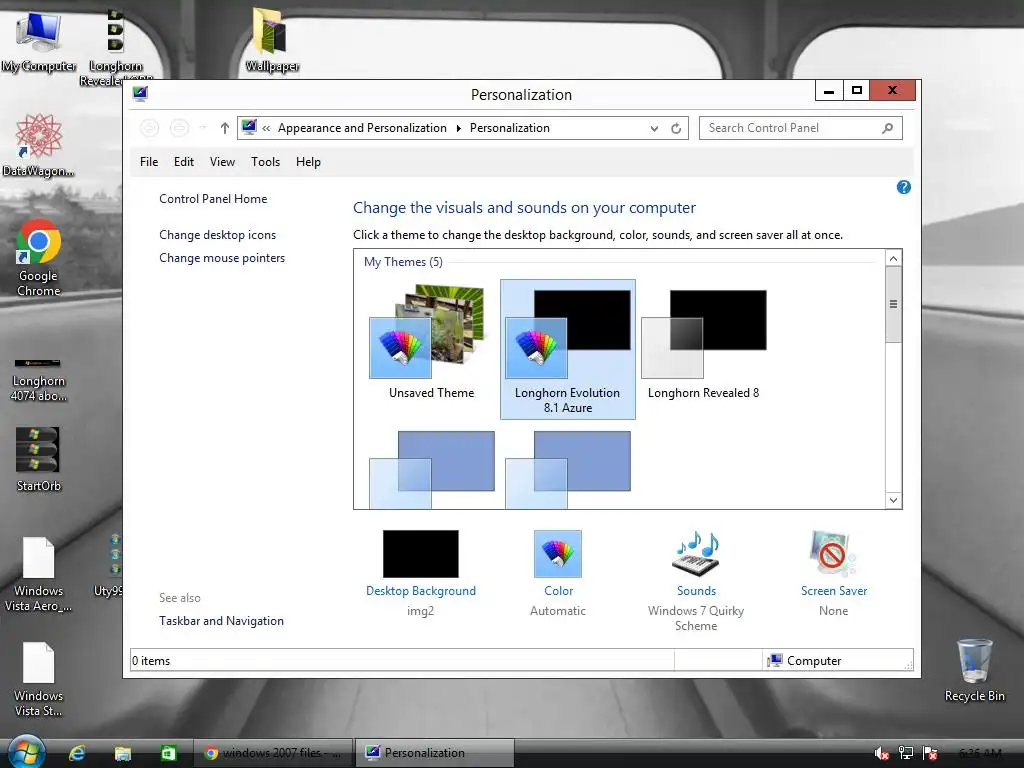
Task: Open the Sounds settings icon
Action: (x=696, y=554)
